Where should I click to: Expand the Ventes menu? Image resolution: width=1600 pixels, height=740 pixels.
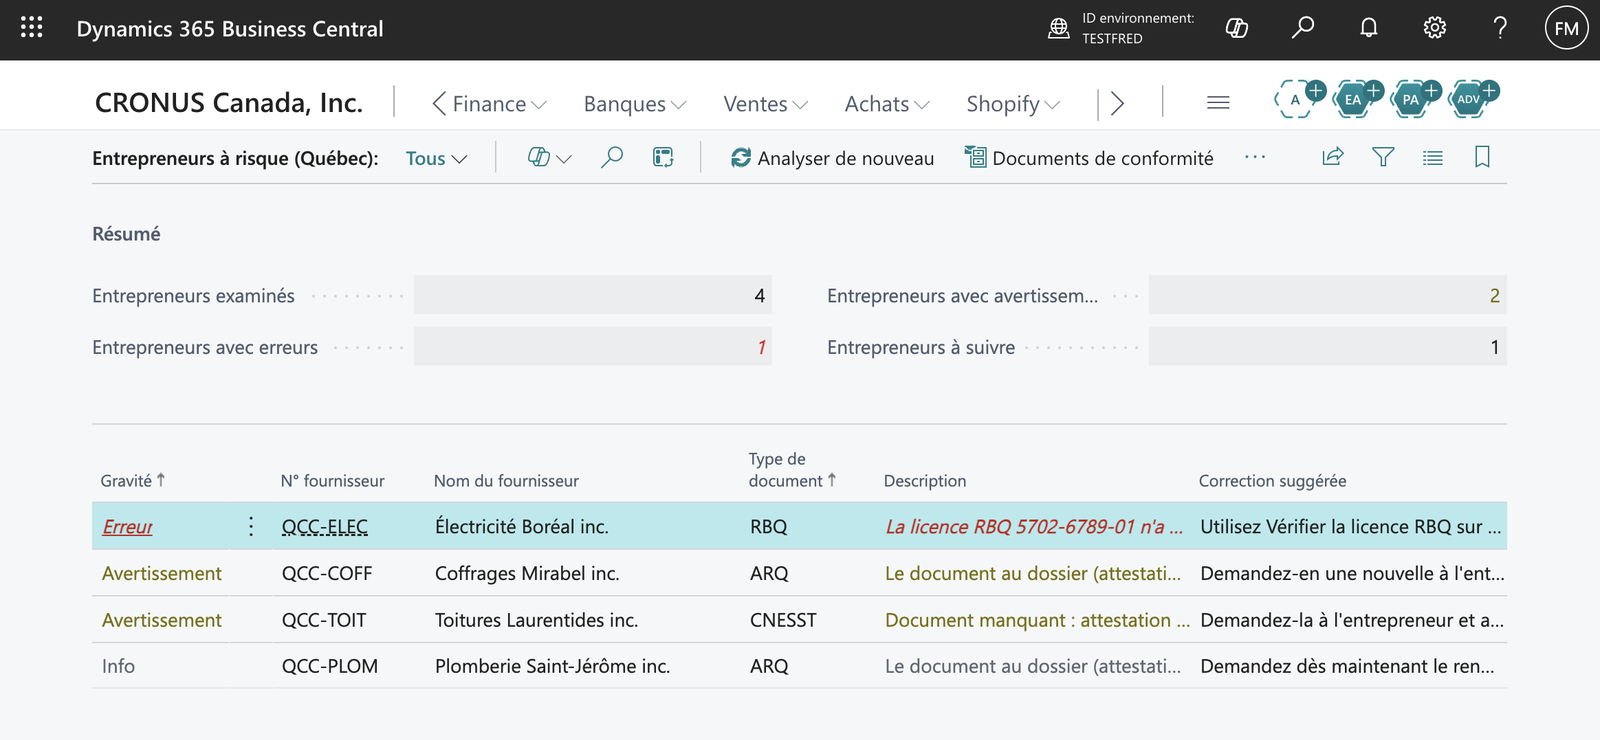pos(765,103)
